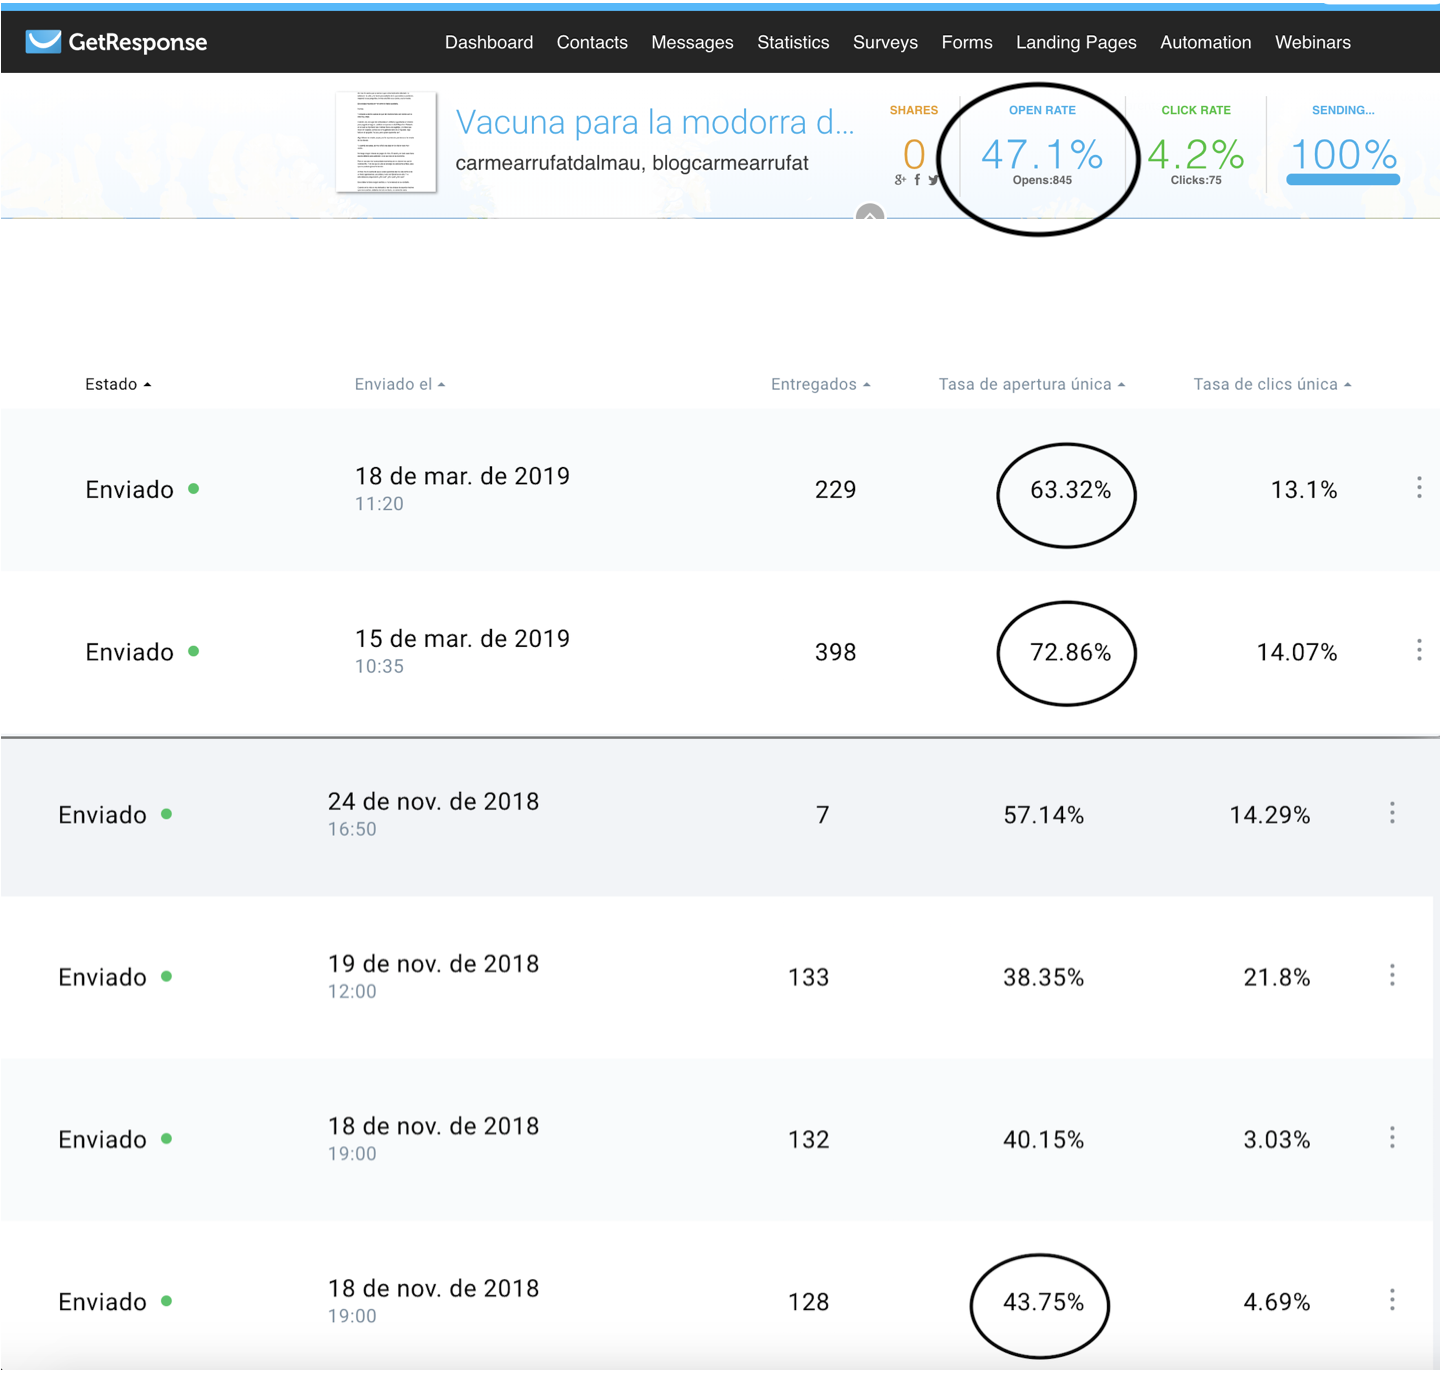1440x1374 pixels.
Task: Sort by Entregados column header
Action: click(820, 384)
